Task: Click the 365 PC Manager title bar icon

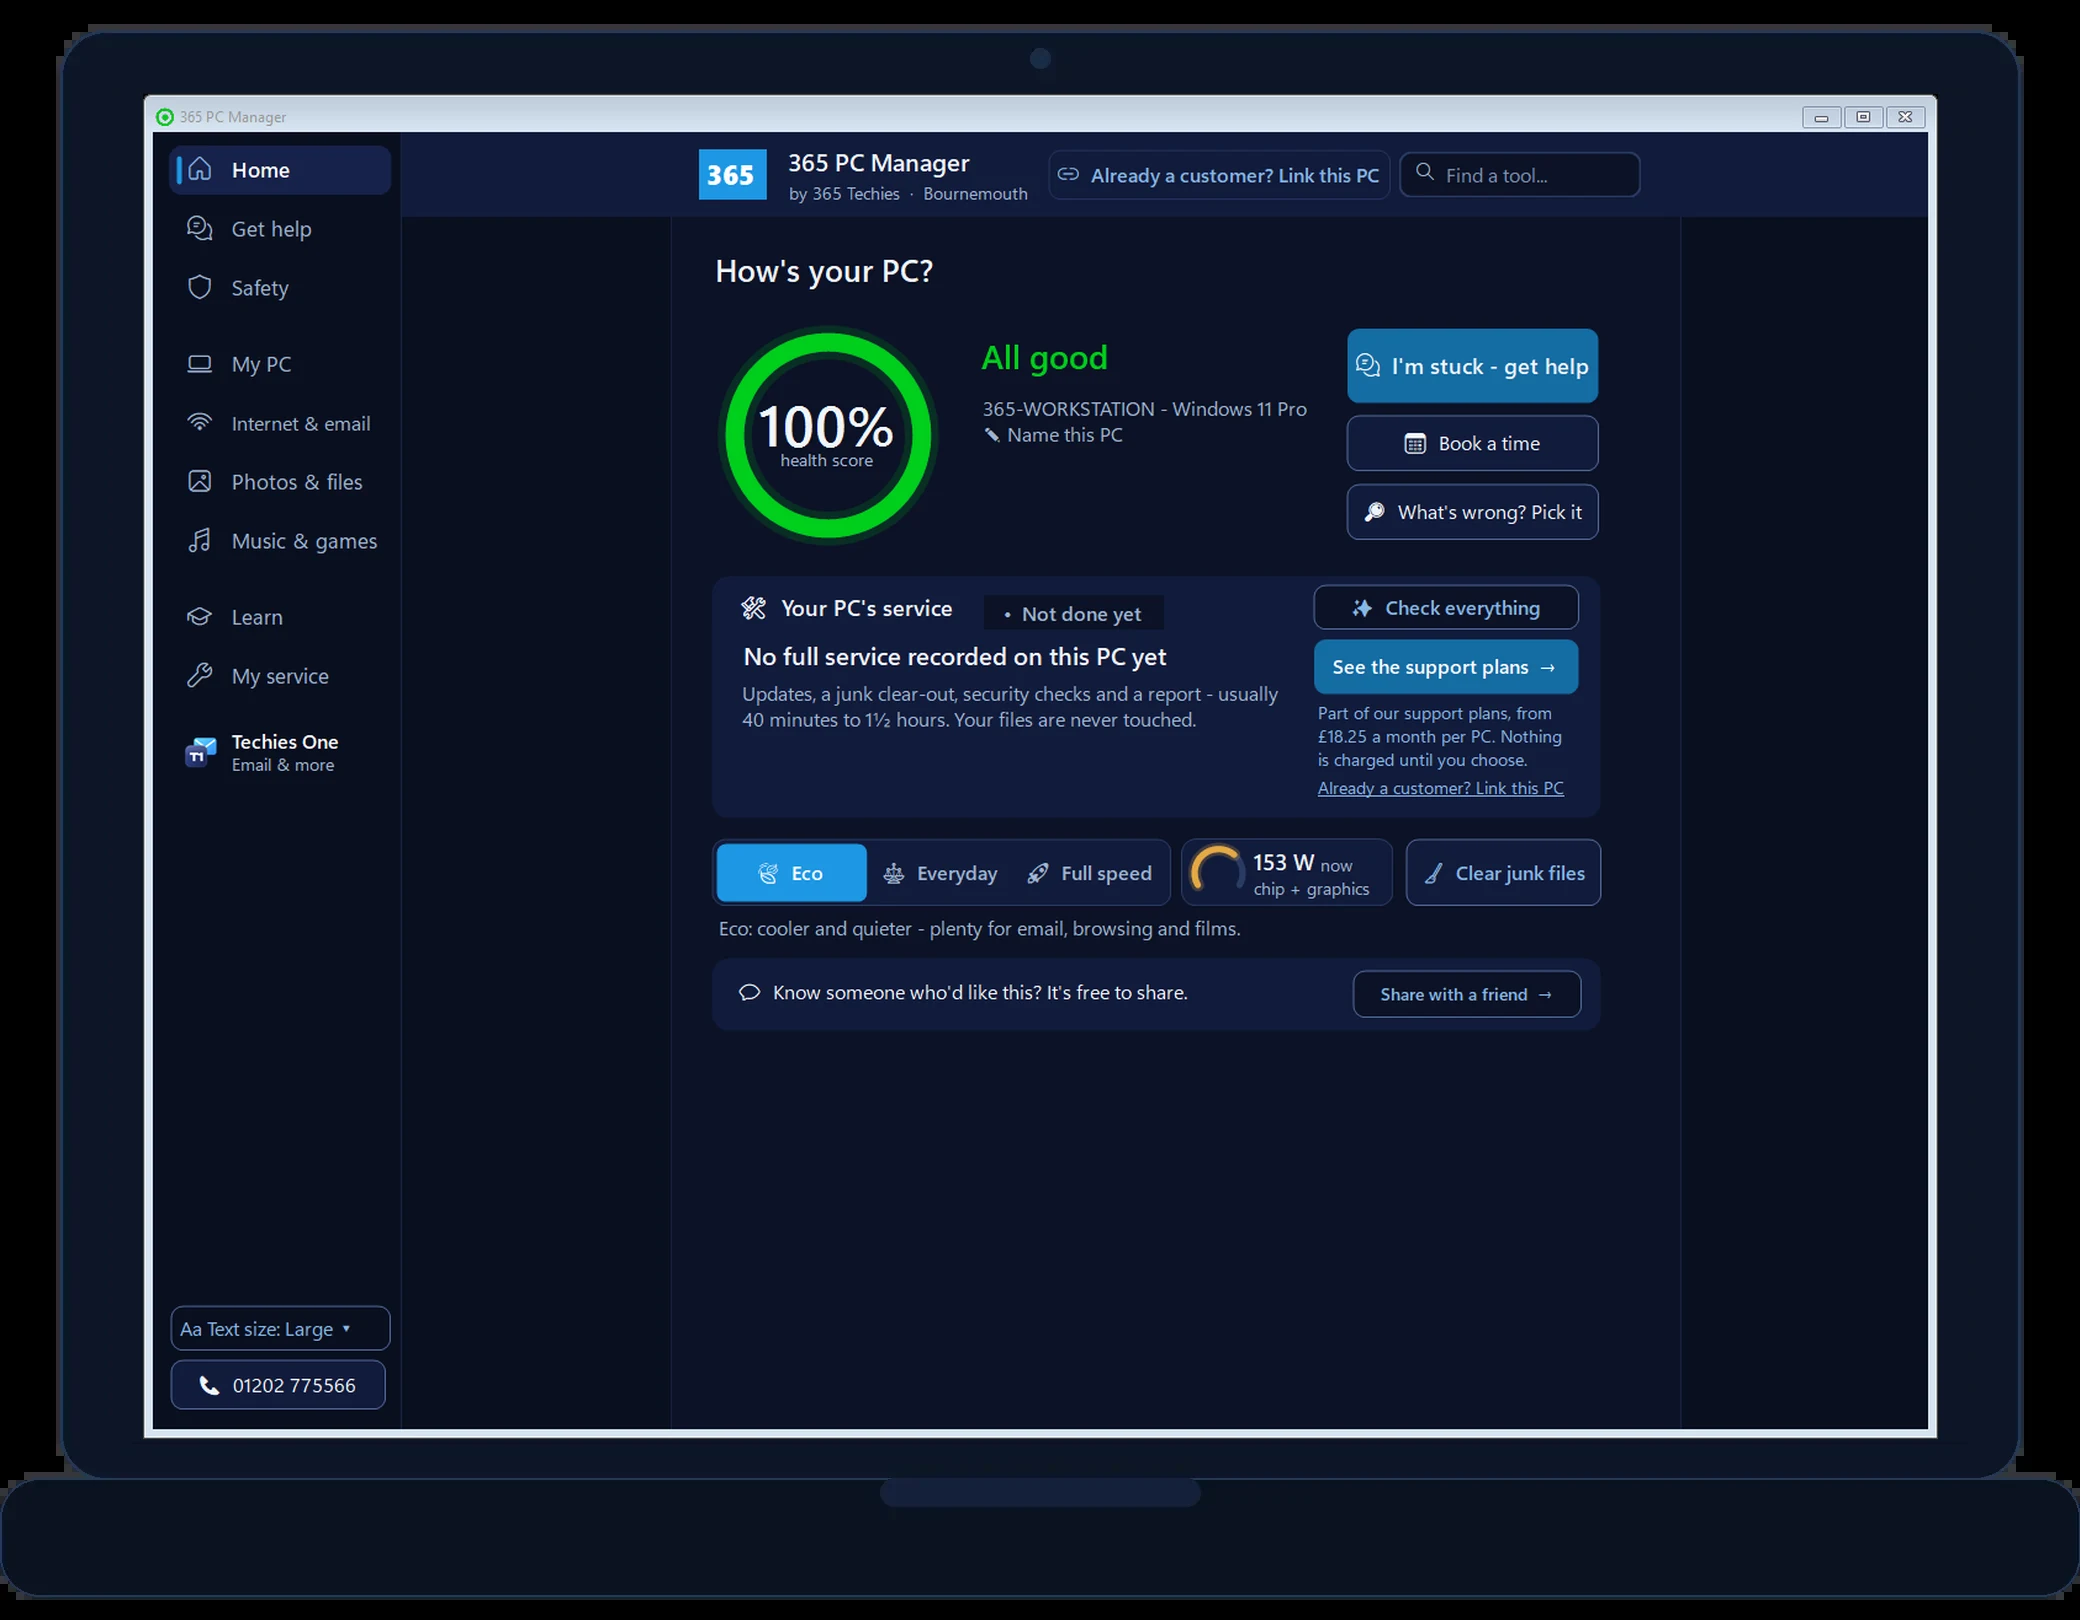Action: point(165,117)
